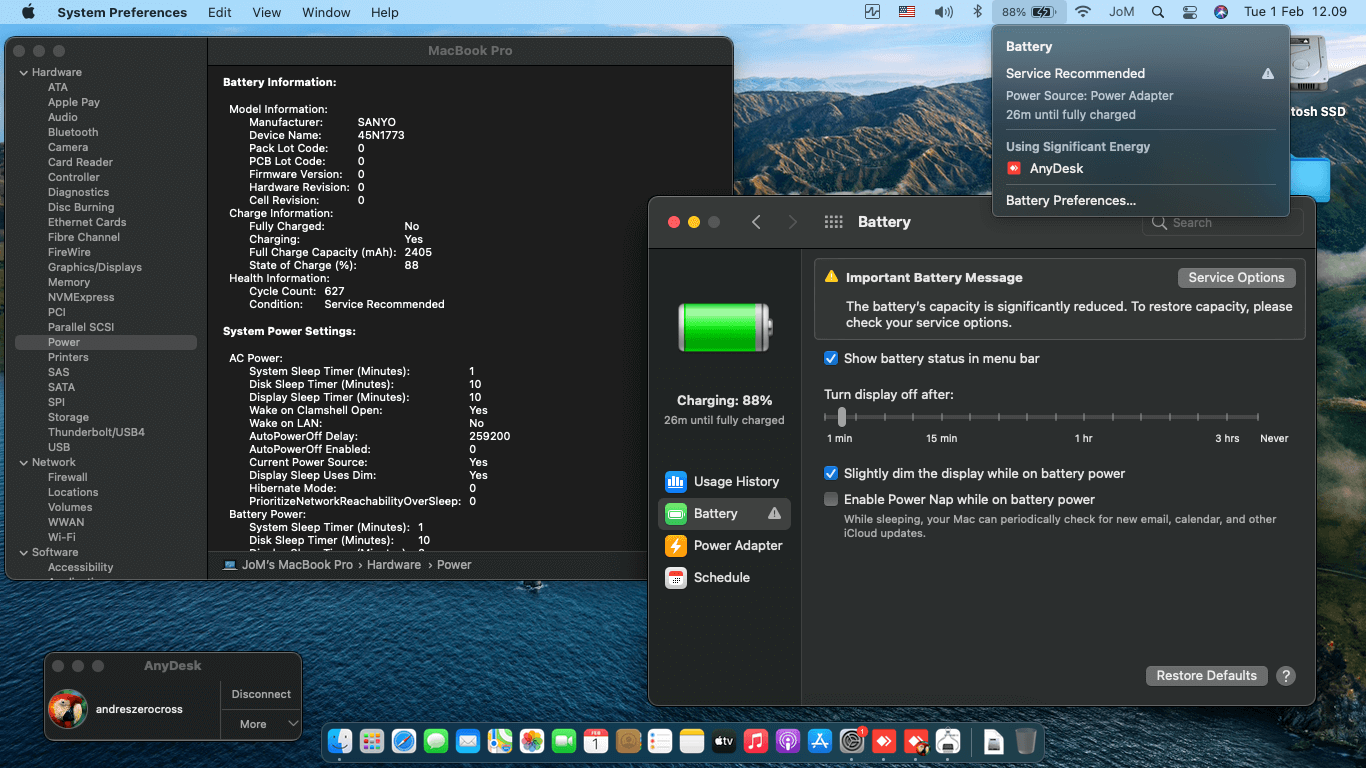Click the Turn display off slider handle
The image size is (1366, 768).
pos(842,417)
